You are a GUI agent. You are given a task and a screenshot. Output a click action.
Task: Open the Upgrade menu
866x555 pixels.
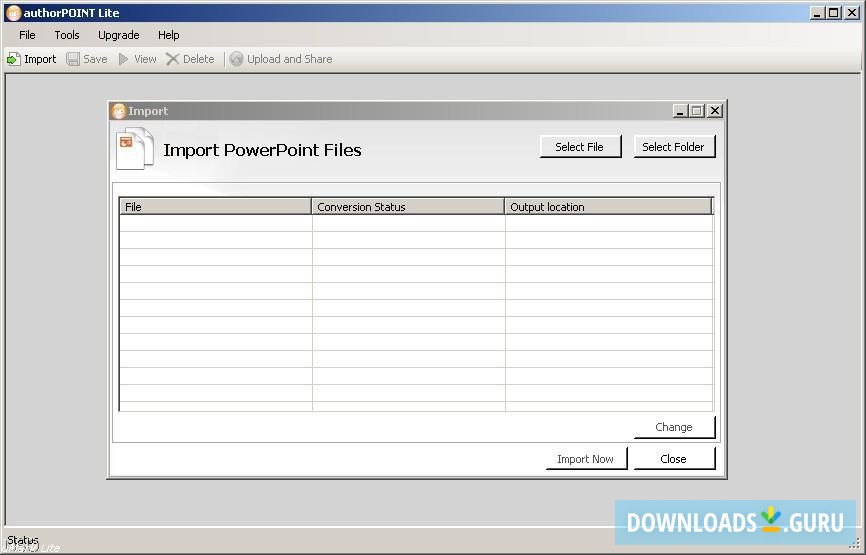pos(118,35)
